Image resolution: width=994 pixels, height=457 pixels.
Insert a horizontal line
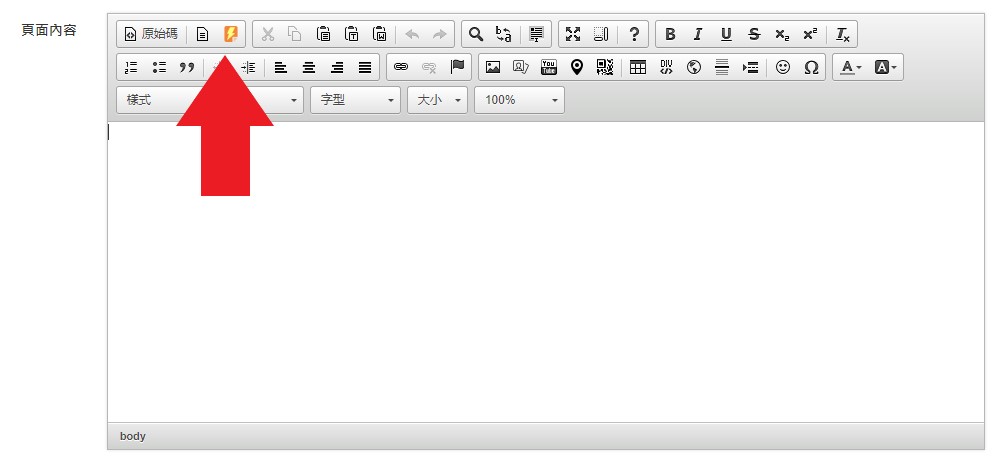click(722, 67)
